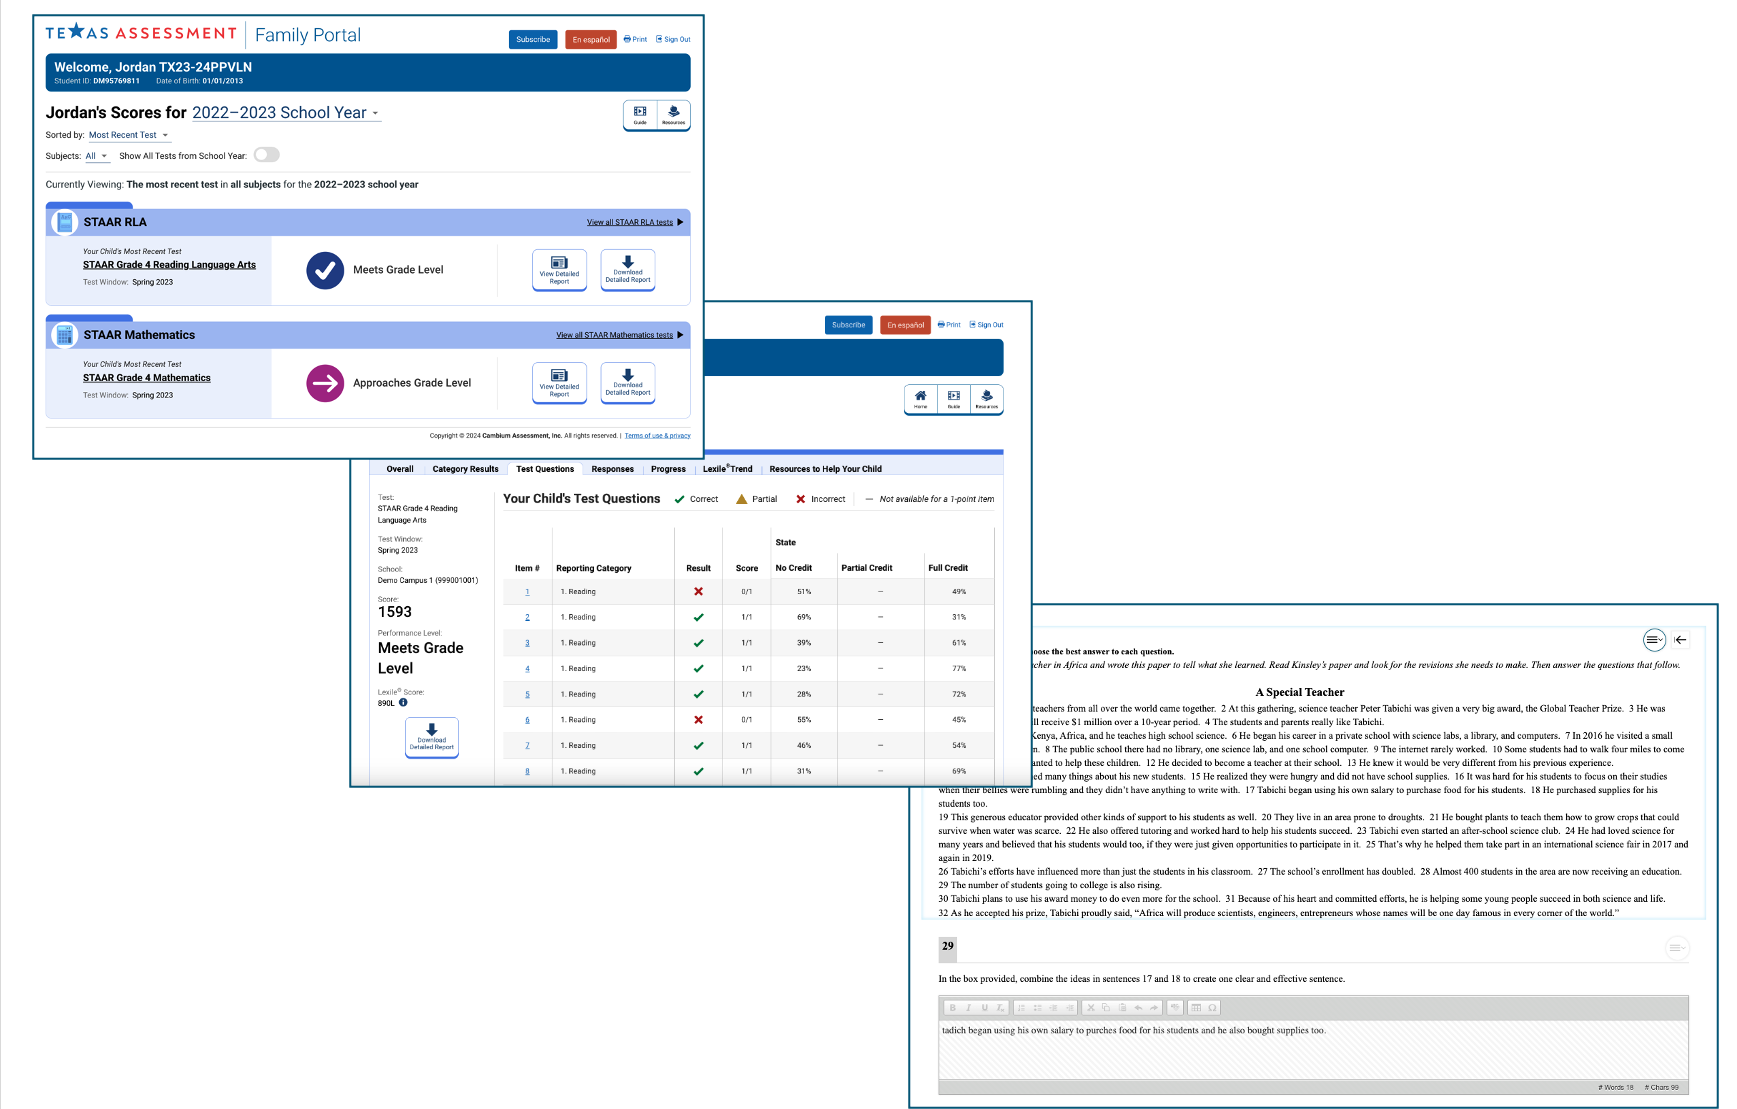Click the Bold icon in response editor
1737x1109 pixels.
point(953,1008)
